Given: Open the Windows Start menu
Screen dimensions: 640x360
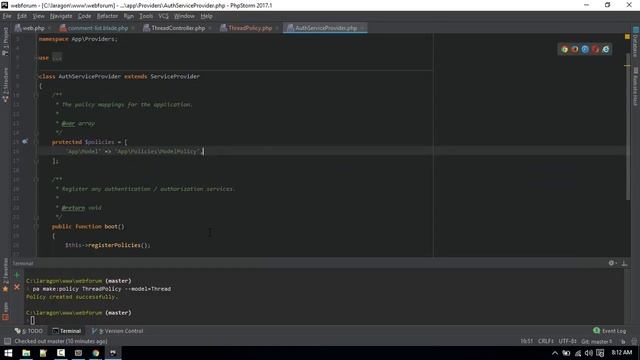Looking at the screenshot, I should [8, 353].
